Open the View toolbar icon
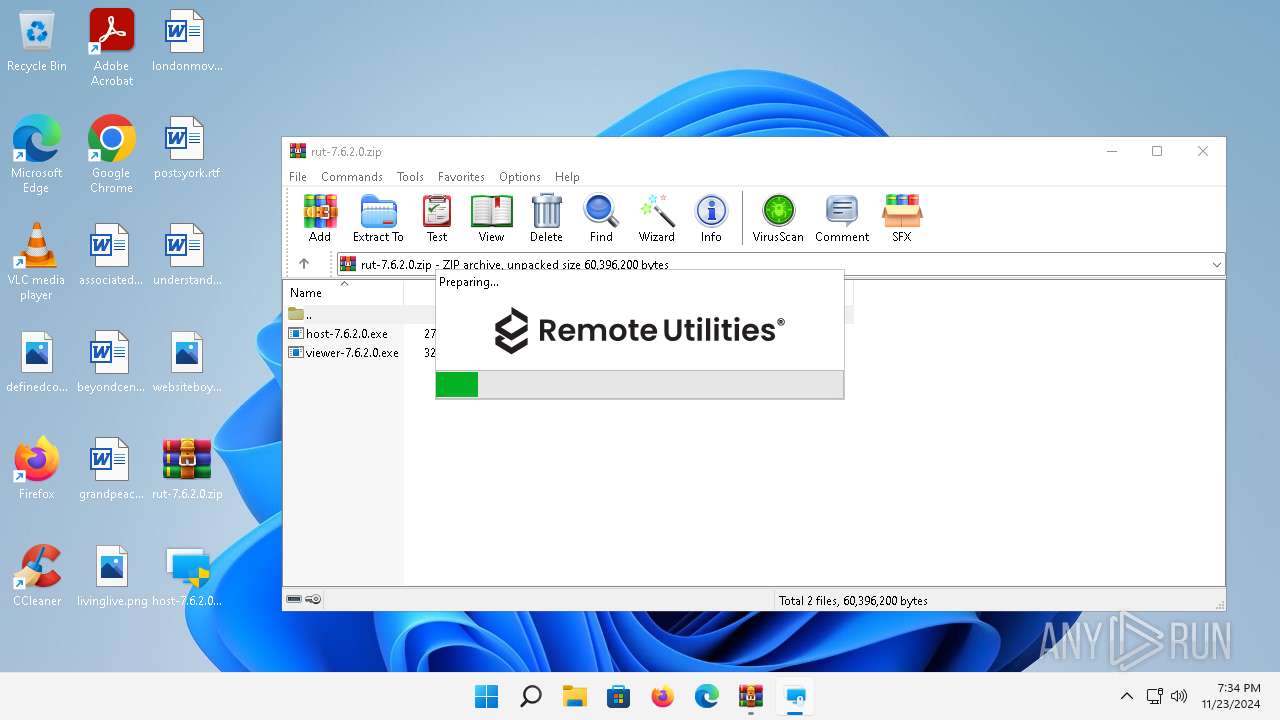1280x720 pixels. 491,218
